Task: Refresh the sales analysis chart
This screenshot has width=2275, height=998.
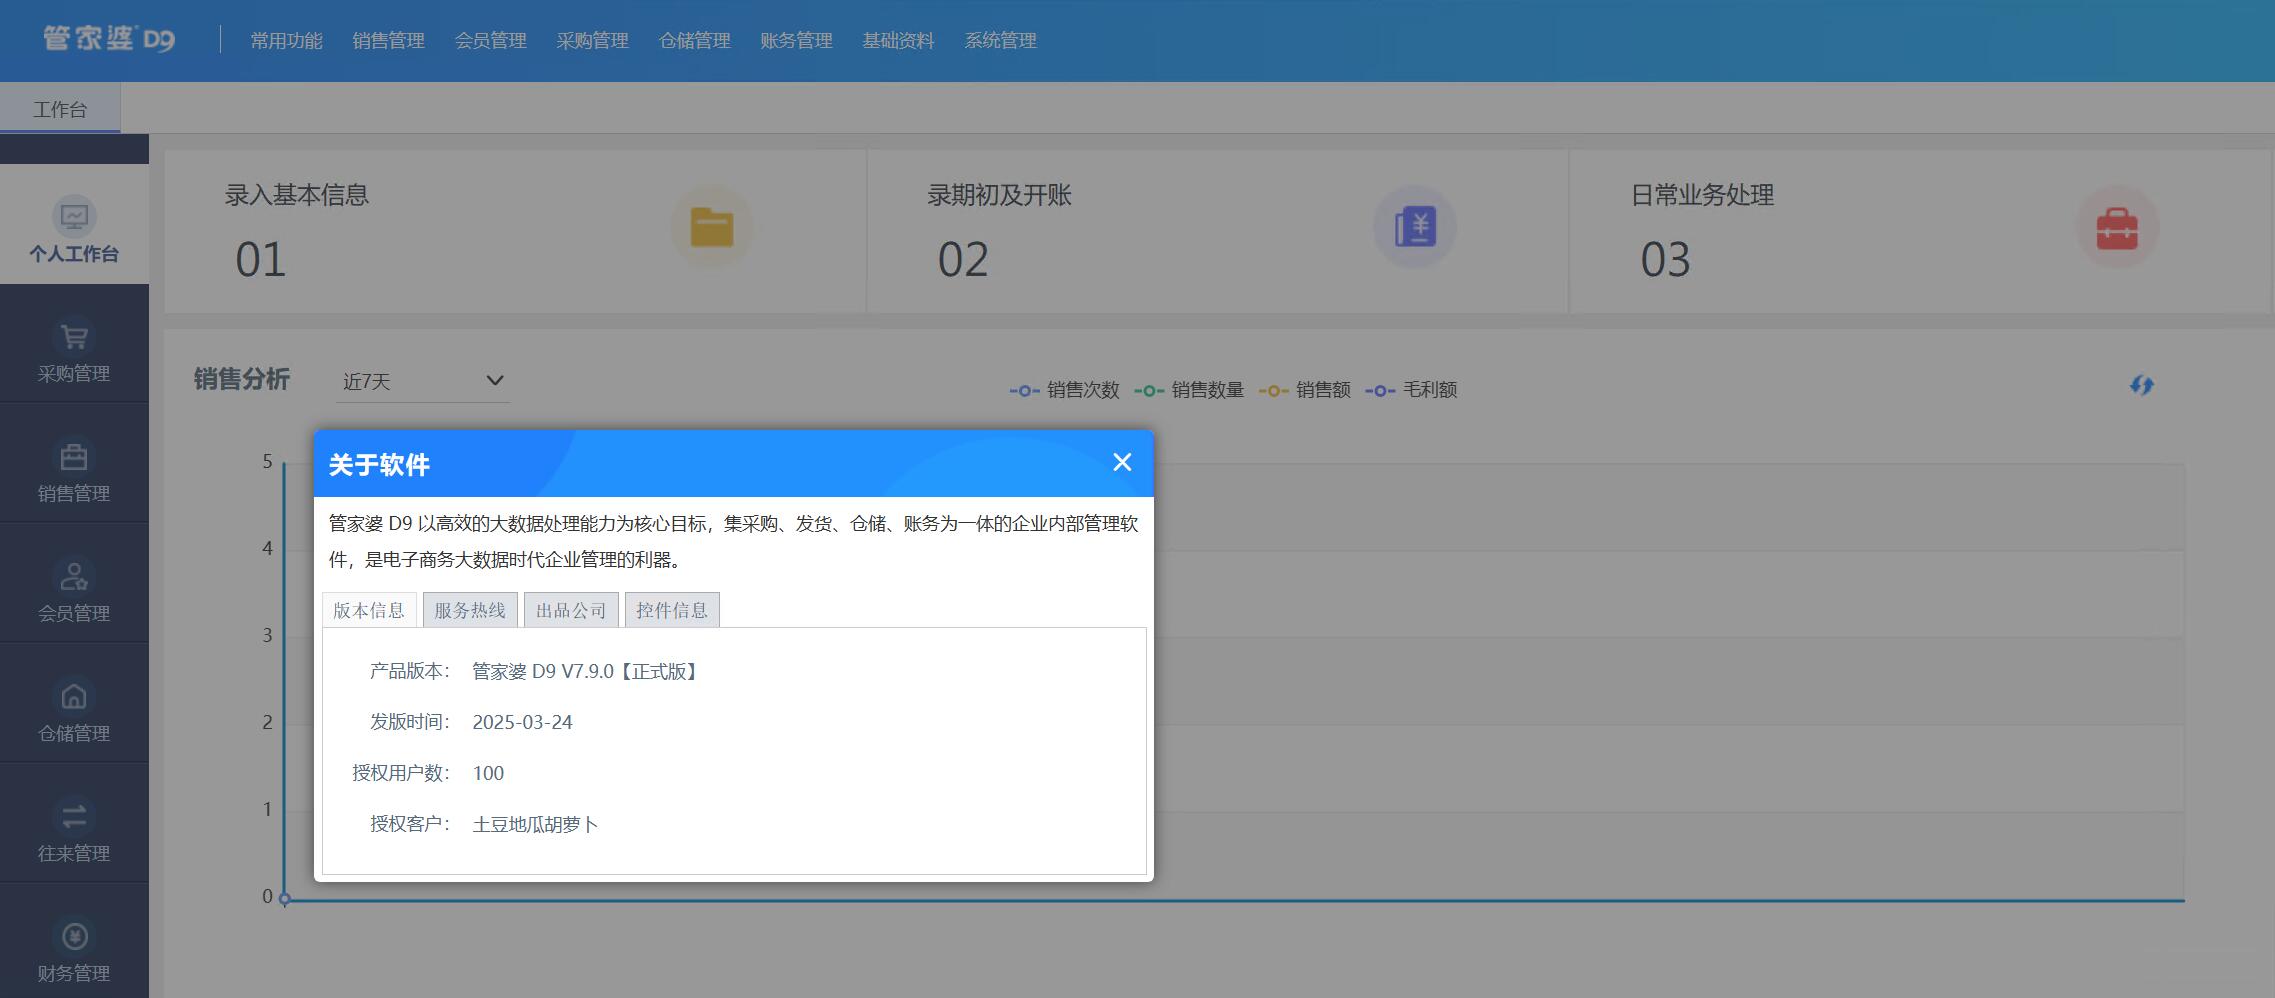Action: click(x=2141, y=385)
